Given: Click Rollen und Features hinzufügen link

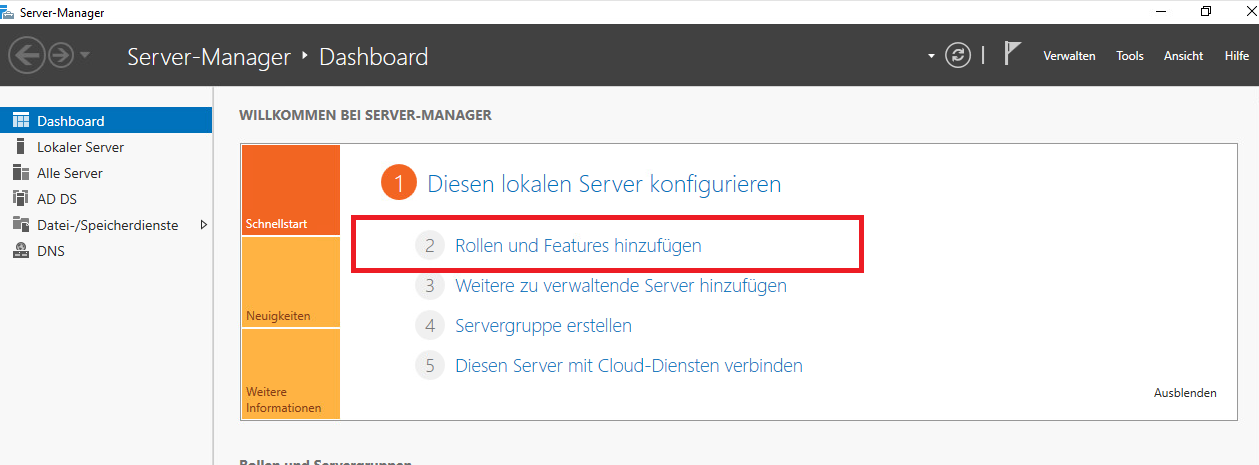Looking at the screenshot, I should click(x=578, y=245).
